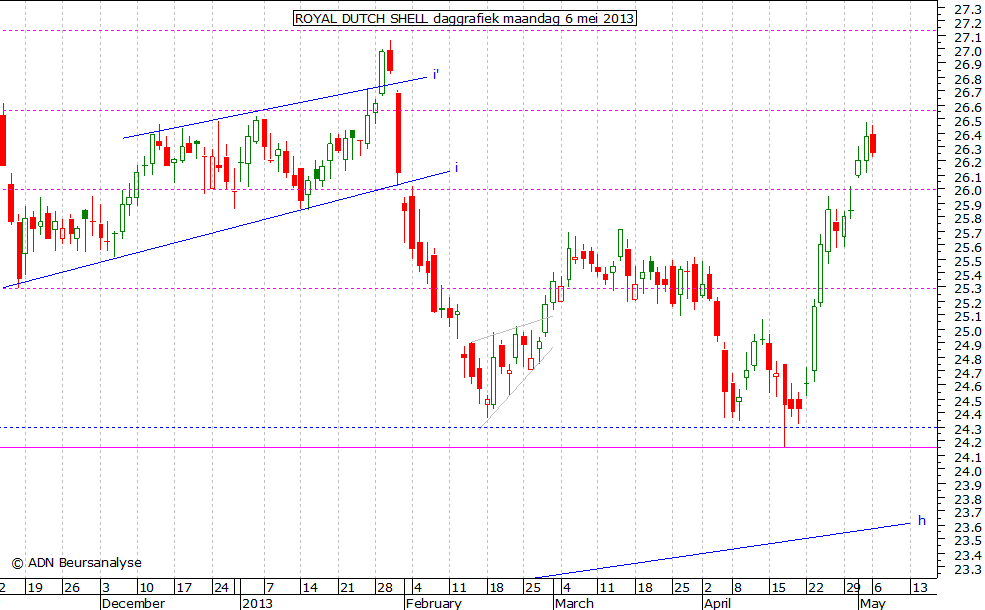Click the 22 date label in April
The image size is (985, 610).
[x=815, y=588]
